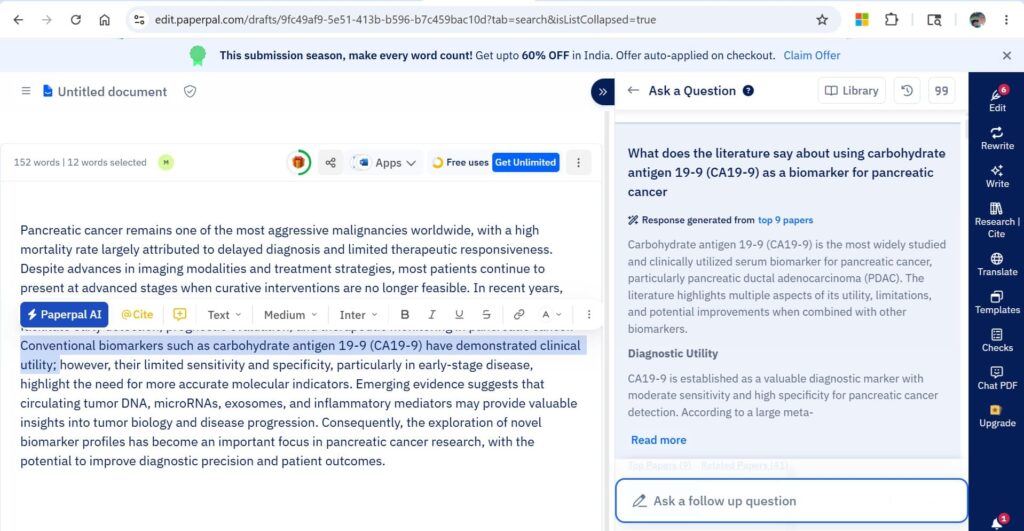Open the Medium font size dropdown
Screen dimensions: 1024x531
tap(290, 315)
